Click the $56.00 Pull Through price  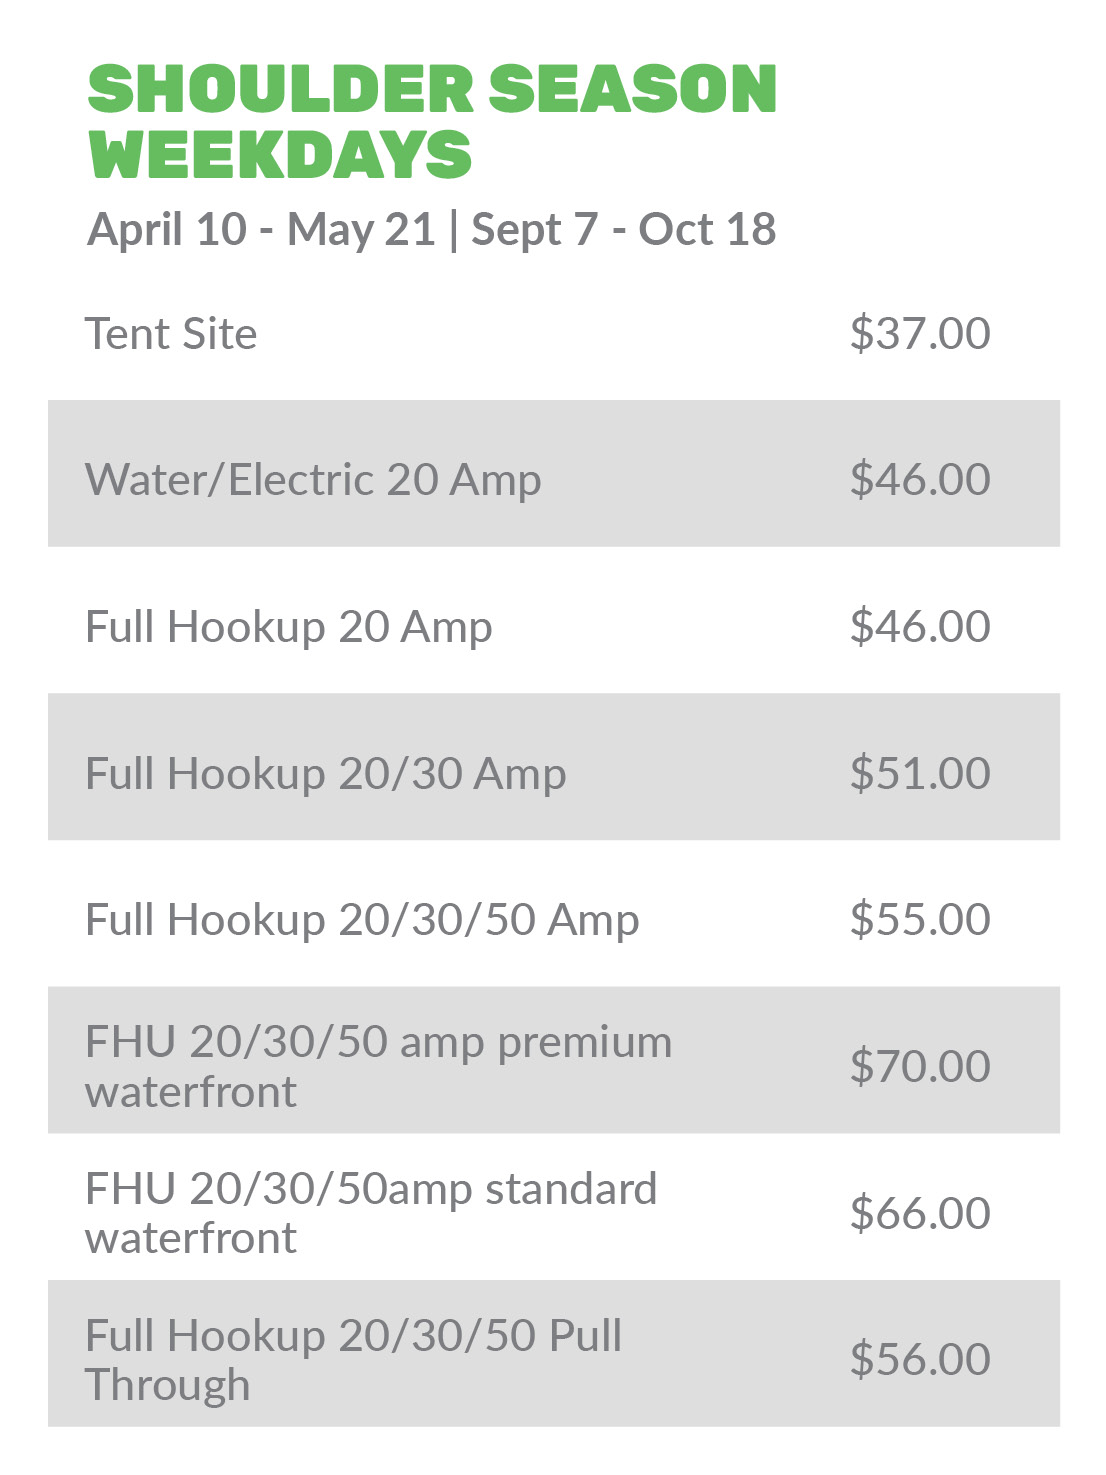click(920, 1360)
